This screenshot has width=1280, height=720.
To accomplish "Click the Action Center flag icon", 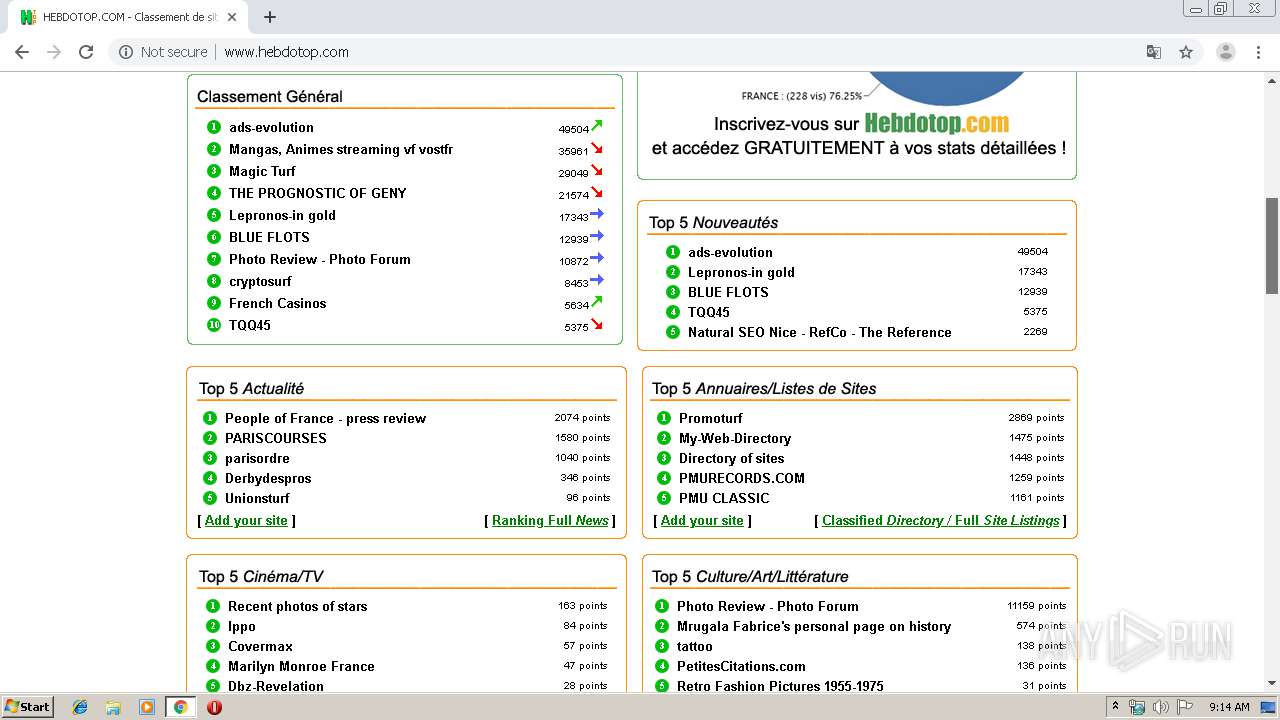I will click(x=1184, y=707).
